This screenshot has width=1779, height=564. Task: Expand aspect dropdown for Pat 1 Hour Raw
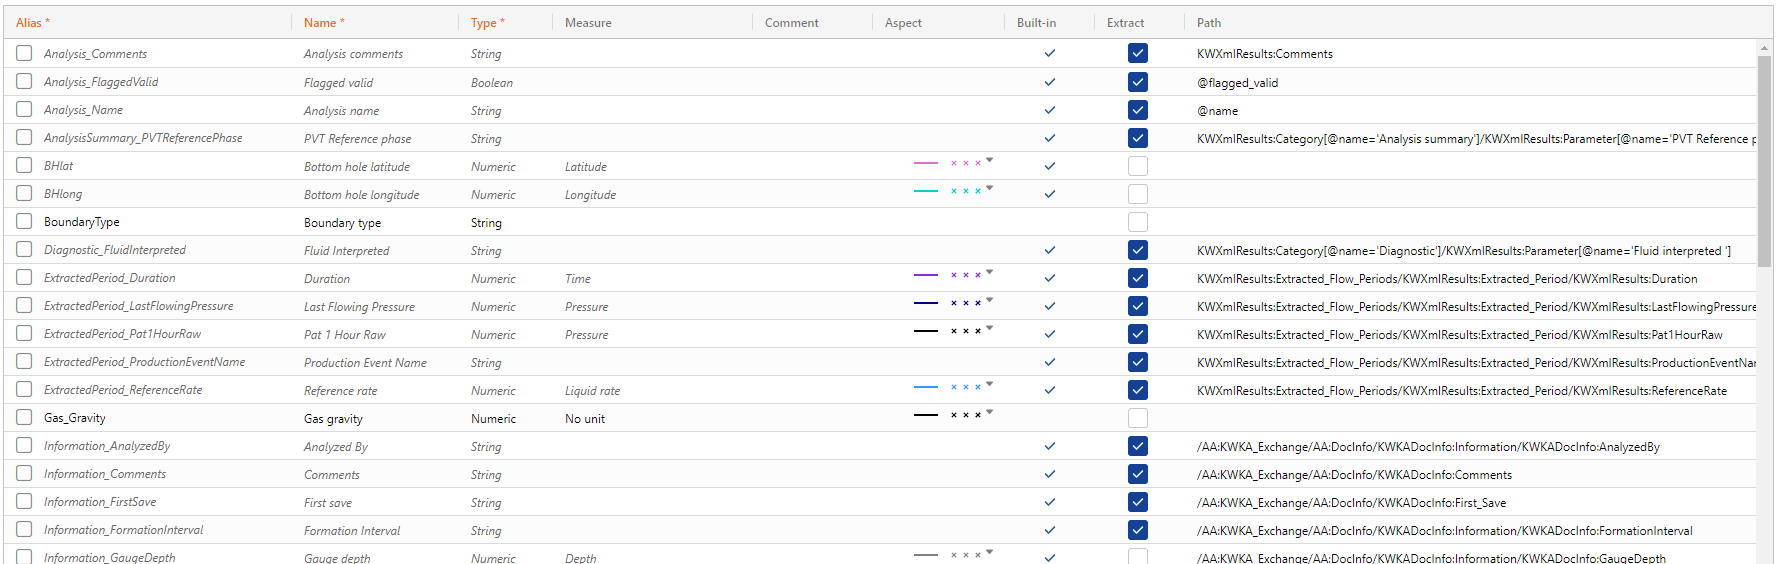click(990, 328)
